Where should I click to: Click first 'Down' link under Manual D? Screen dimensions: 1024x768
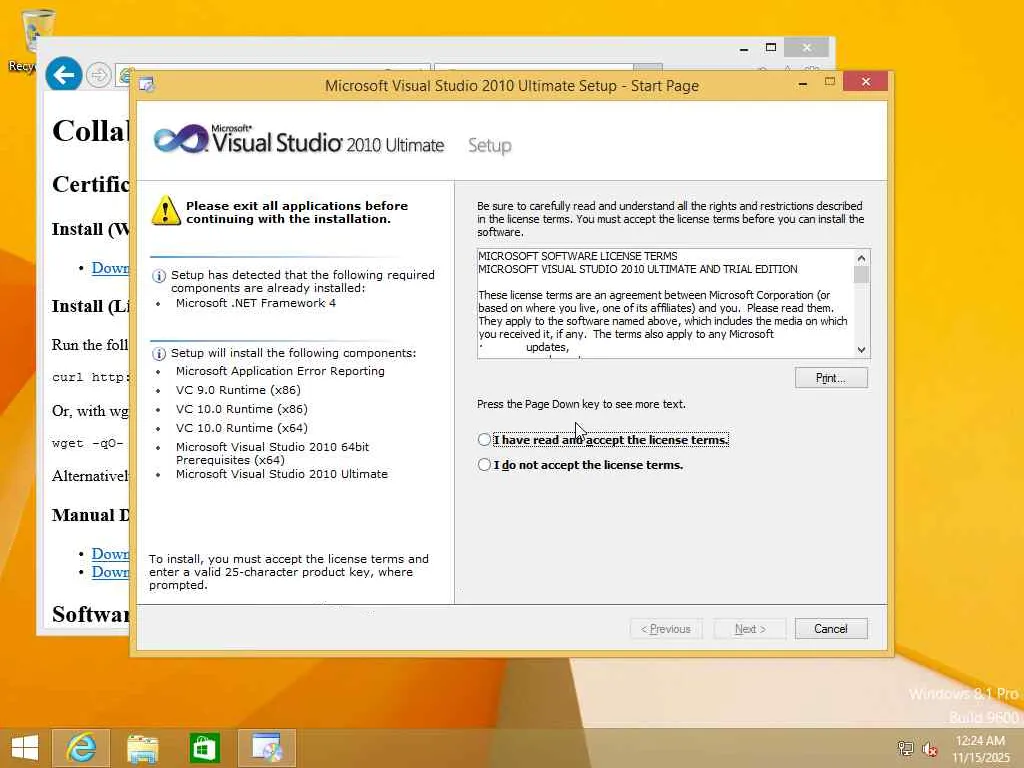[x=110, y=554]
